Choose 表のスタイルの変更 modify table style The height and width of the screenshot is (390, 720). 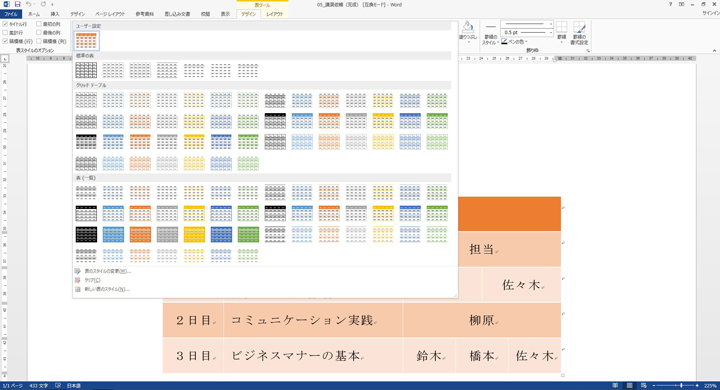(107, 271)
